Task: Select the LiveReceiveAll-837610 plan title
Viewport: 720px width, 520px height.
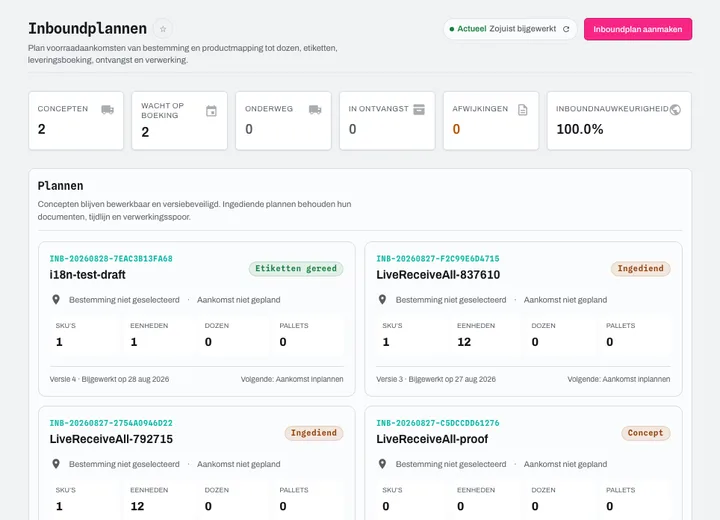Action: [x=438, y=275]
